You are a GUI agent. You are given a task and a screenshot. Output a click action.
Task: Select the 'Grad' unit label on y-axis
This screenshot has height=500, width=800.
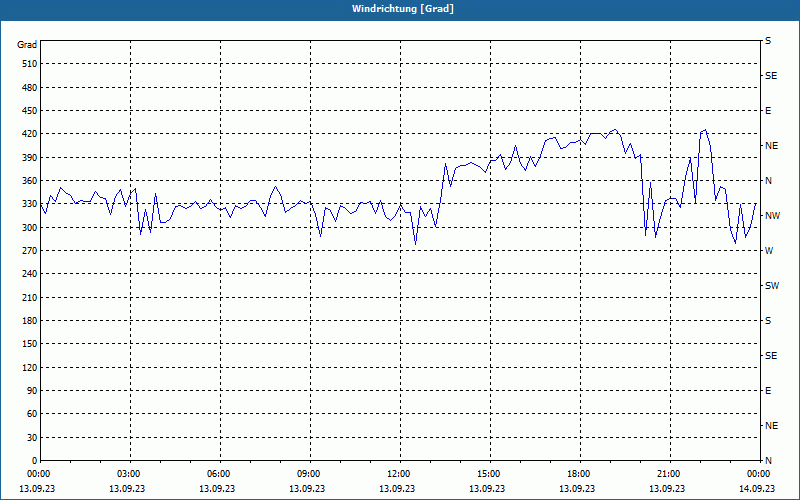(x=27, y=45)
